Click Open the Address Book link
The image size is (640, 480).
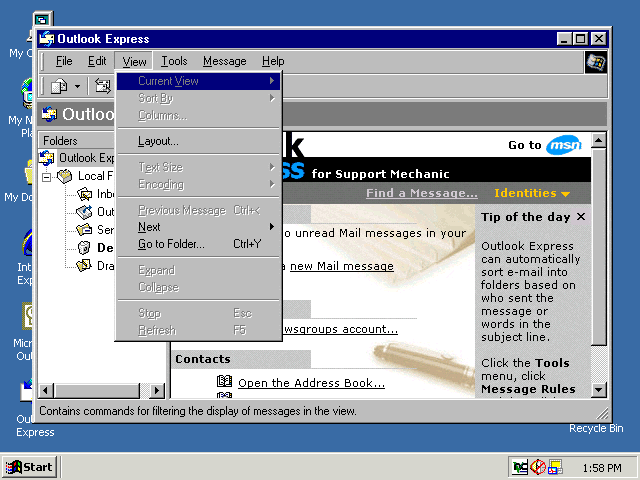coord(311,383)
